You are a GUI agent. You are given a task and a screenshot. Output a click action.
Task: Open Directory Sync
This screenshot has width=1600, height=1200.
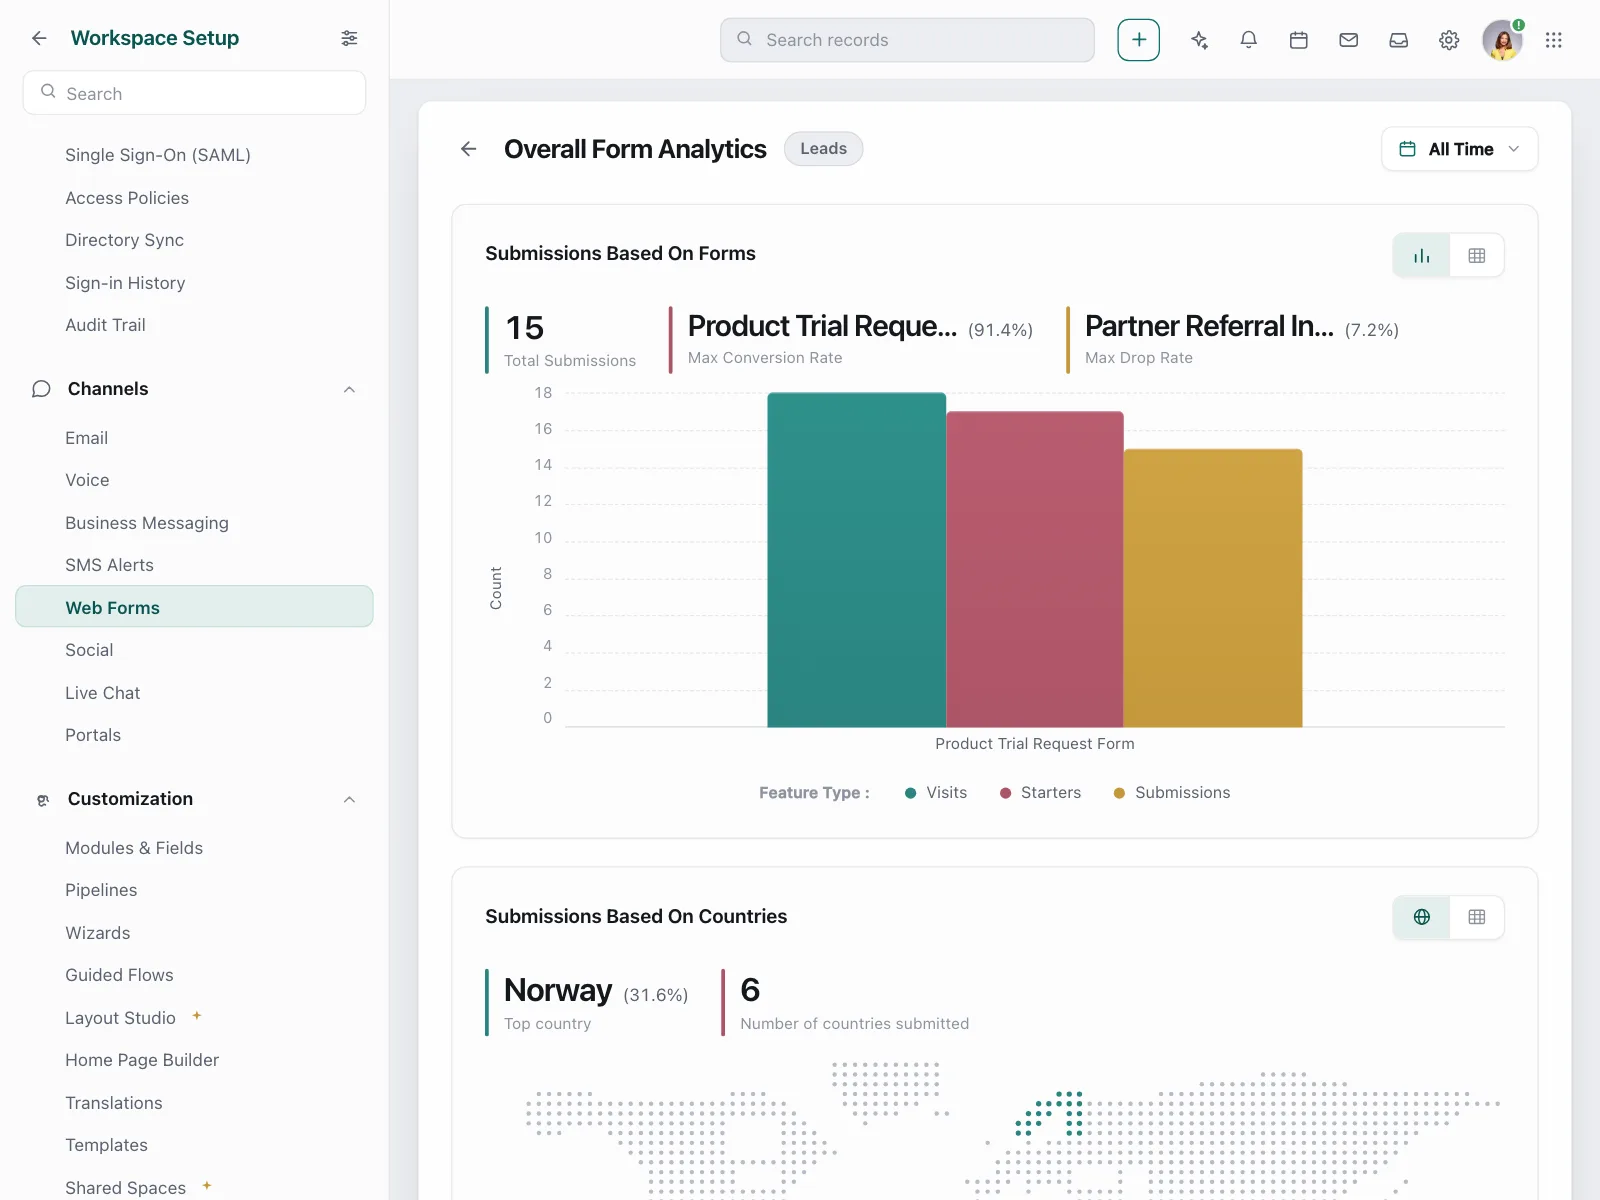coord(124,240)
